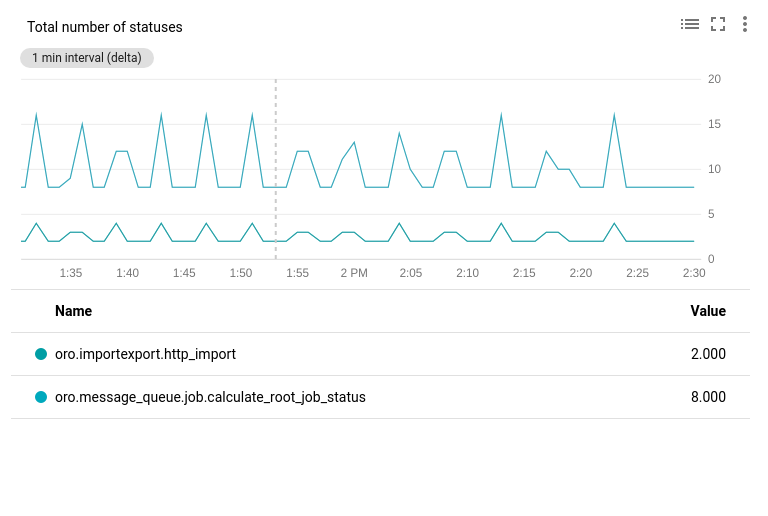Click the 8.000 value in legend

tap(708, 397)
